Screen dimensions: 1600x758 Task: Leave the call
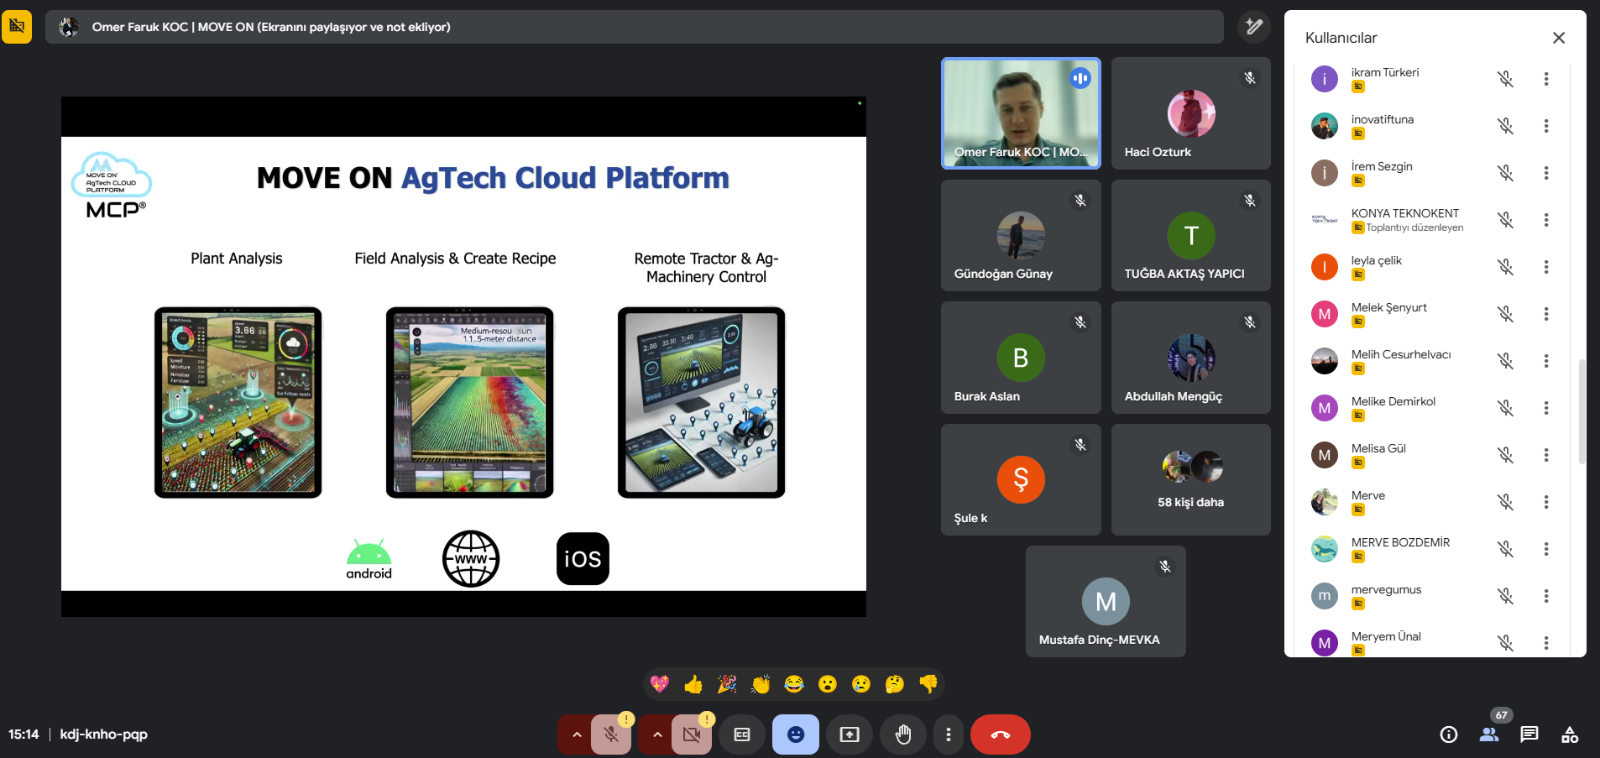[x=1000, y=735]
